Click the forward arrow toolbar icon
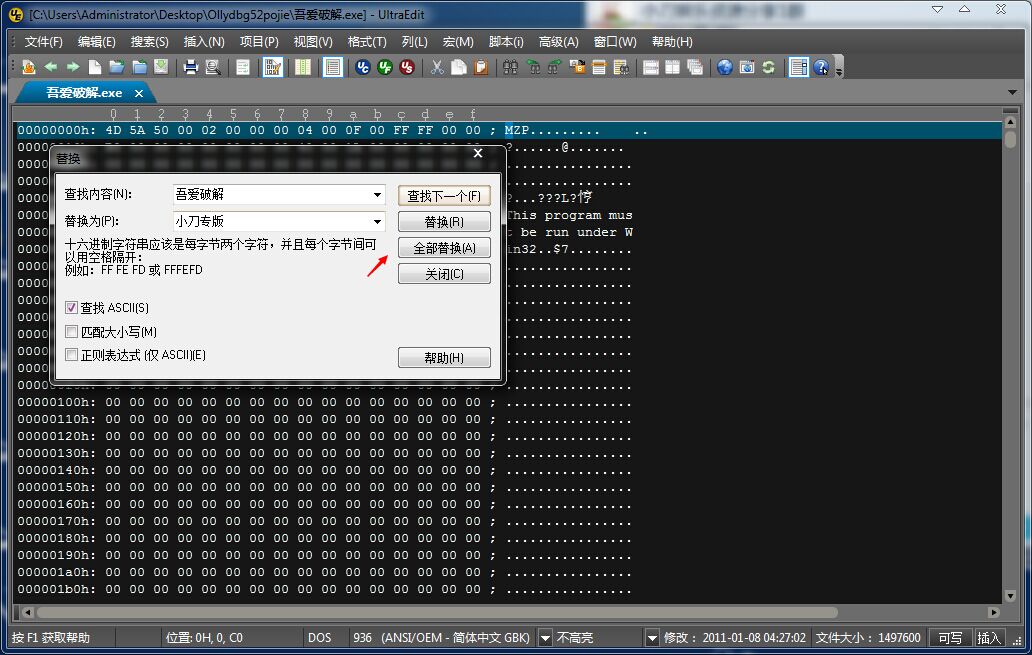This screenshot has width=1032, height=655. (73, 67)
